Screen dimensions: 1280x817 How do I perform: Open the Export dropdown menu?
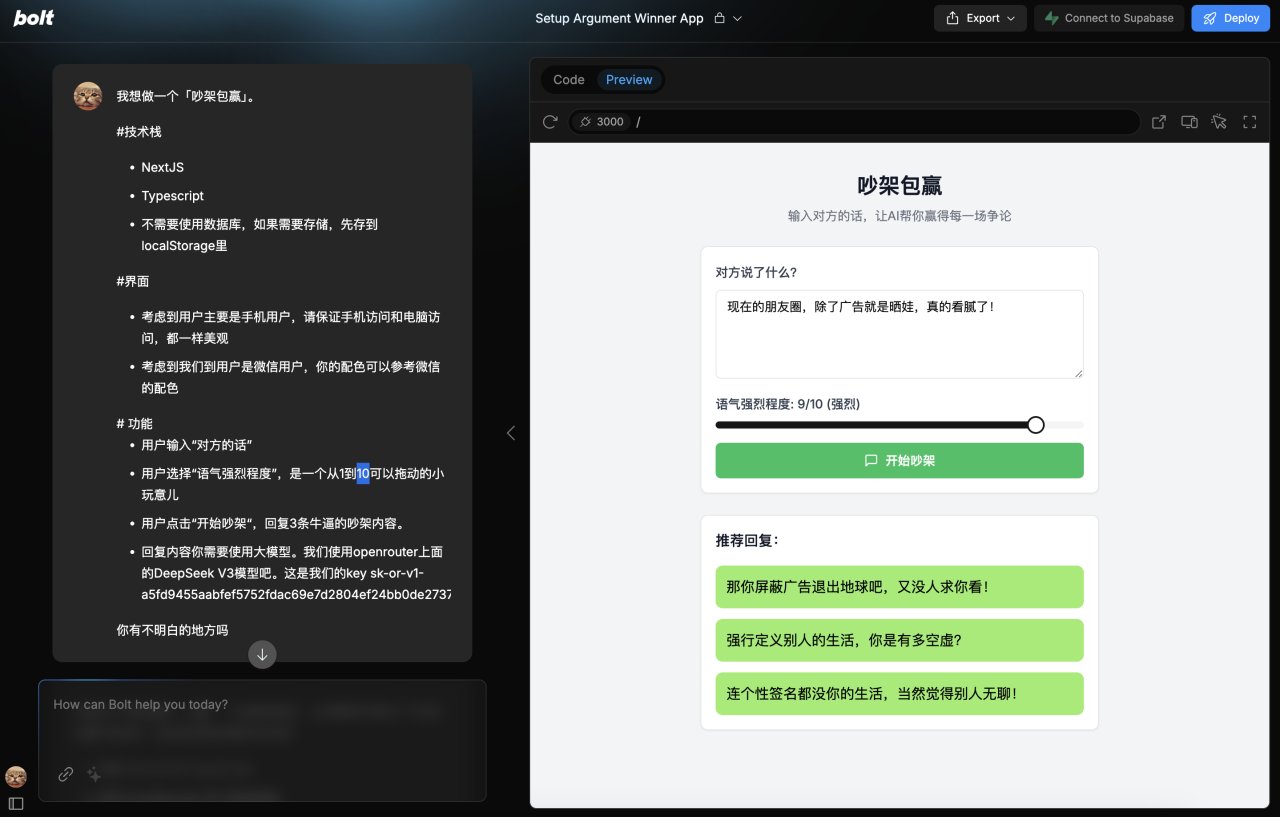coord(980,18)
